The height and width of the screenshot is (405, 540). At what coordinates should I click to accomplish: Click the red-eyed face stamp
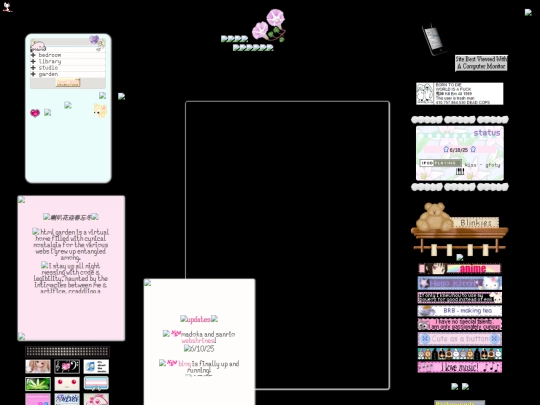67,384
